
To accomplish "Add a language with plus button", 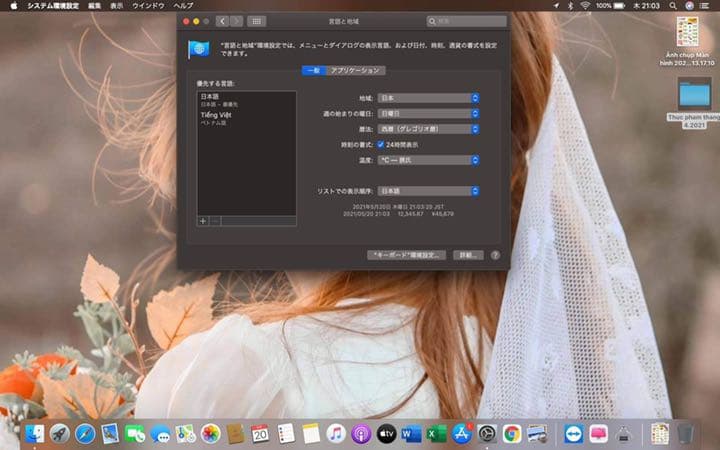I will click(203, 221).
